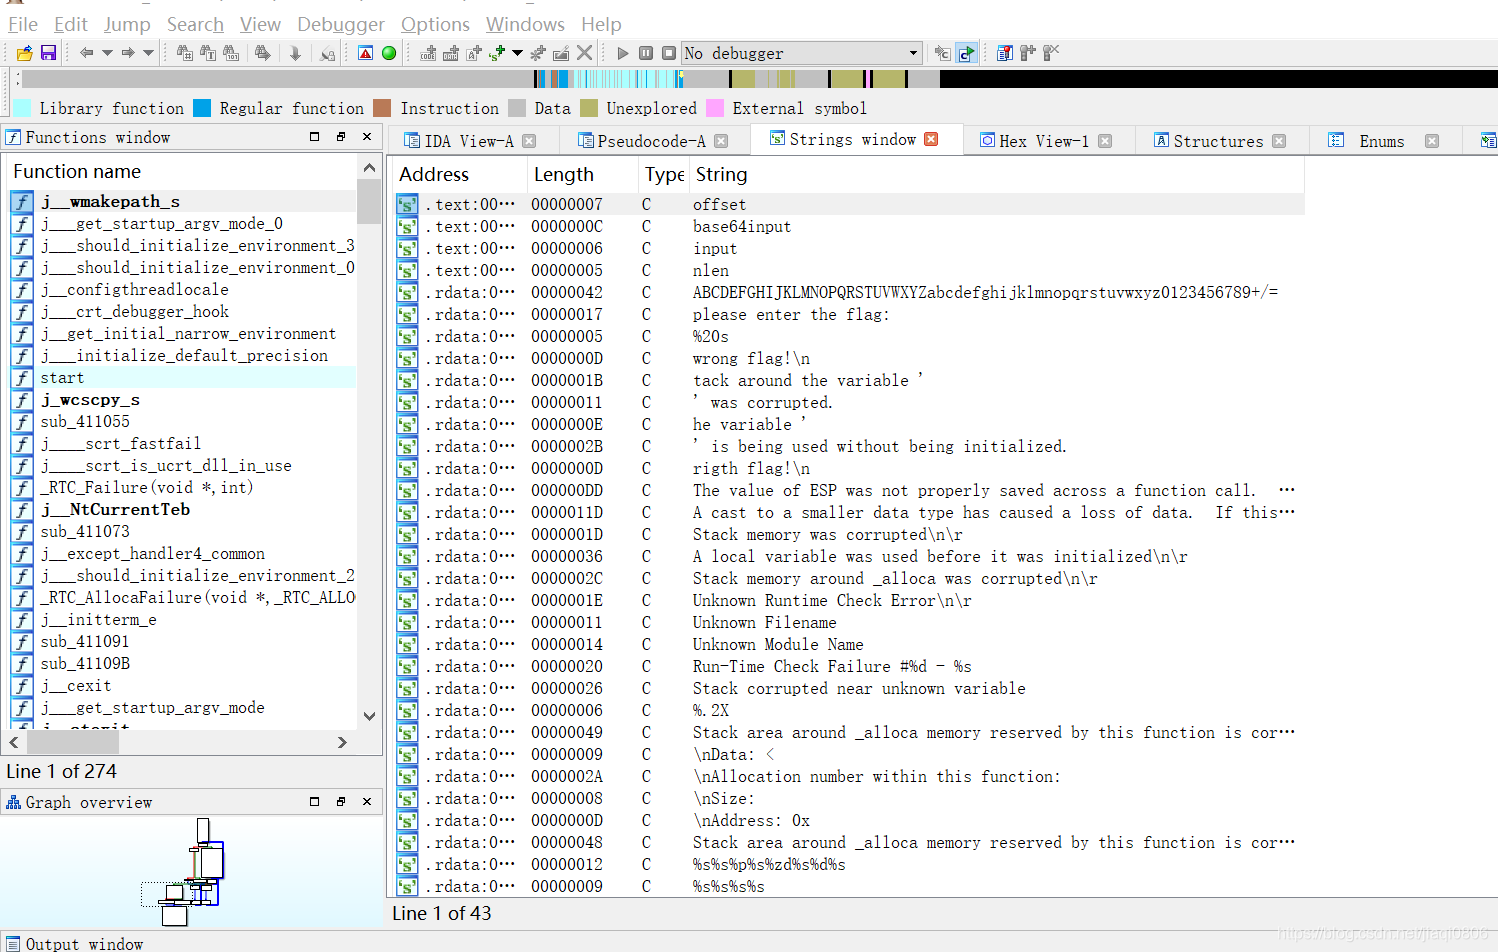The width and height of the screenshot is (1498, 952).
Task: Click the add data segment icon
Action: point(451,53)
